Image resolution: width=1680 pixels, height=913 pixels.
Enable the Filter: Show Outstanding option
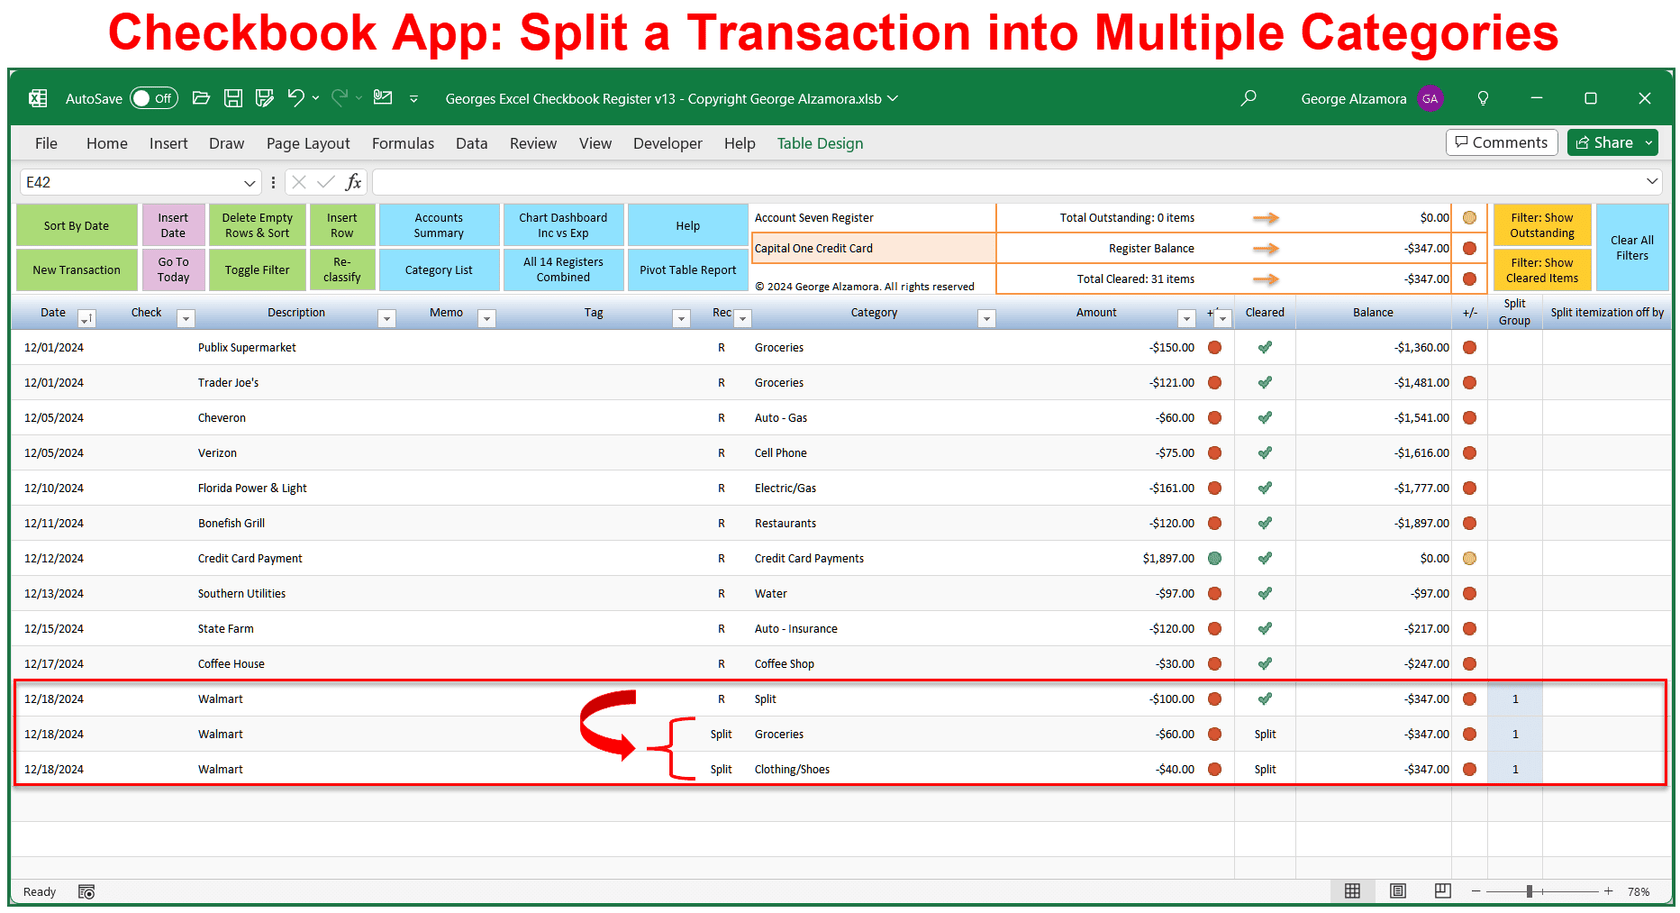click(1541, 225)
